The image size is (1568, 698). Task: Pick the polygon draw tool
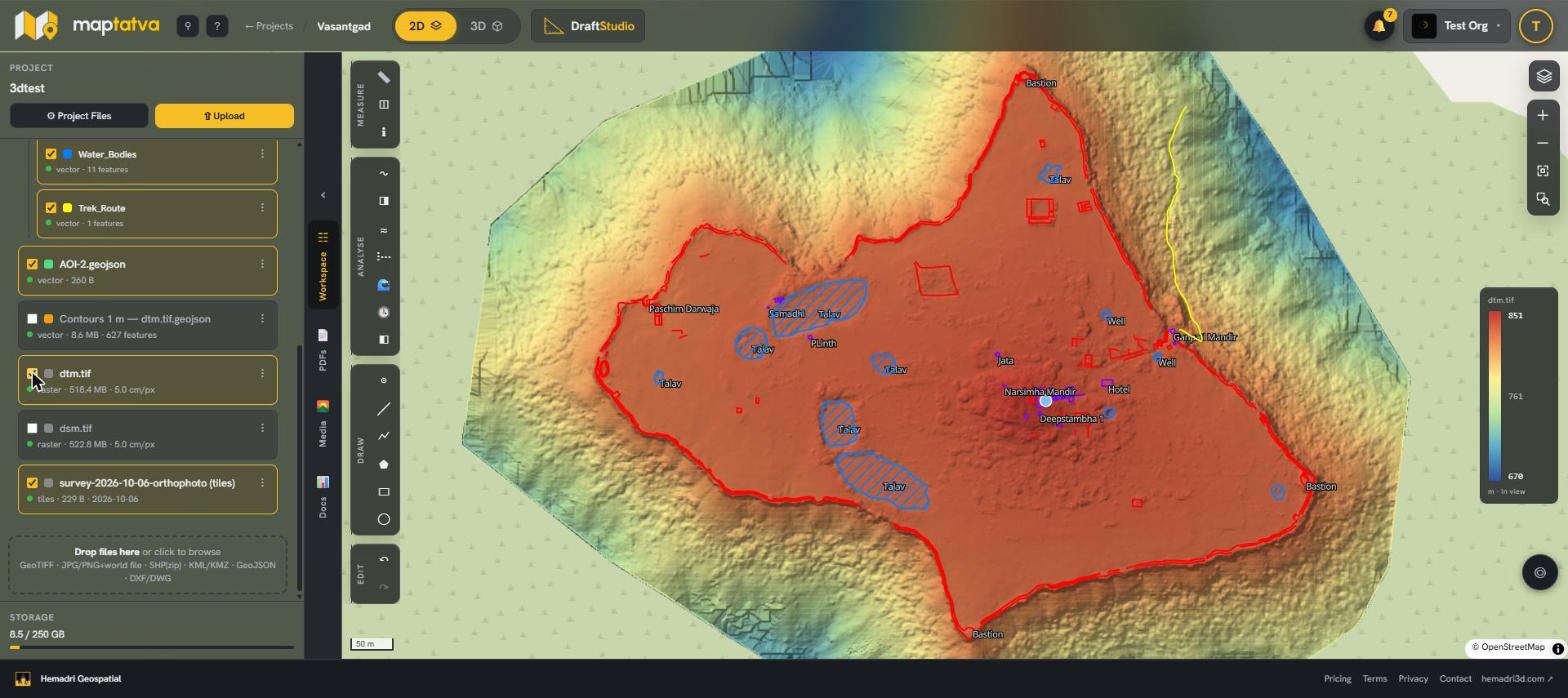(x=384, y=464)
